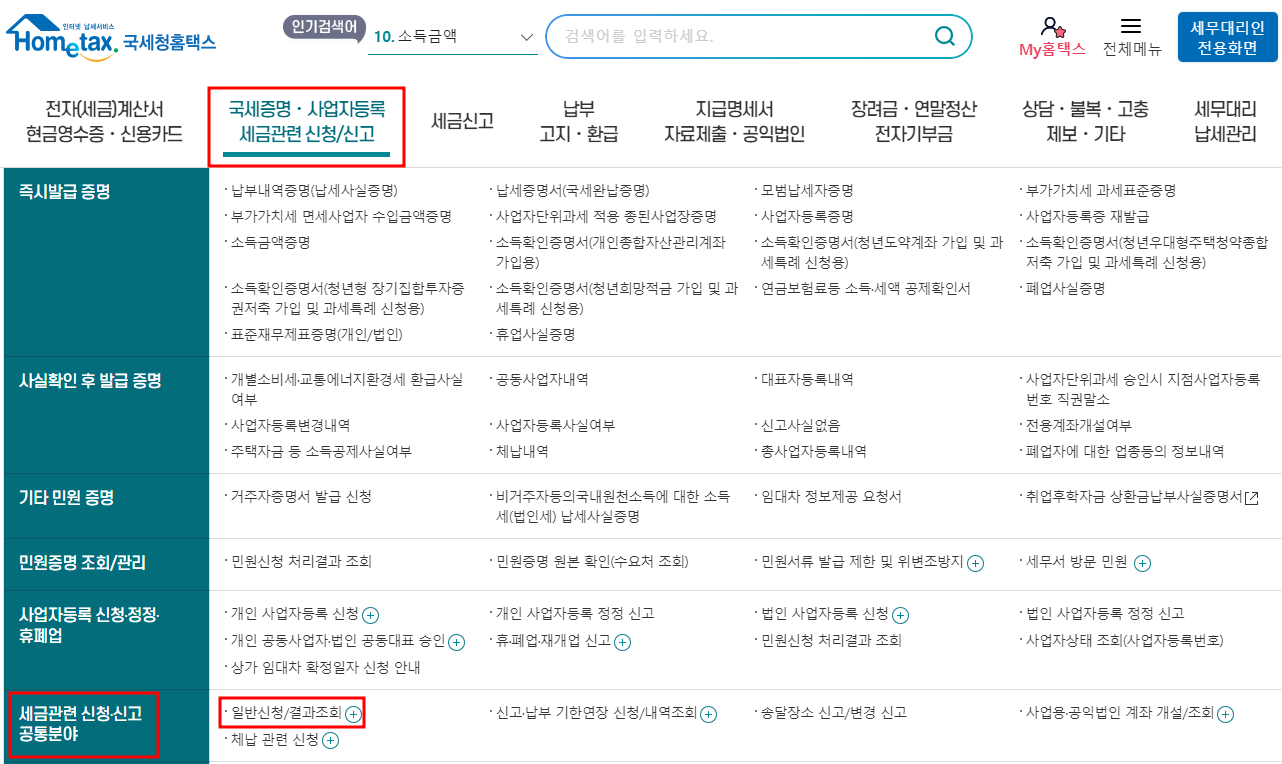Open 상담·불복·고충 제보·기타 menu
This screenshot has height=764, width=1282.
(x=1085, y=122)
